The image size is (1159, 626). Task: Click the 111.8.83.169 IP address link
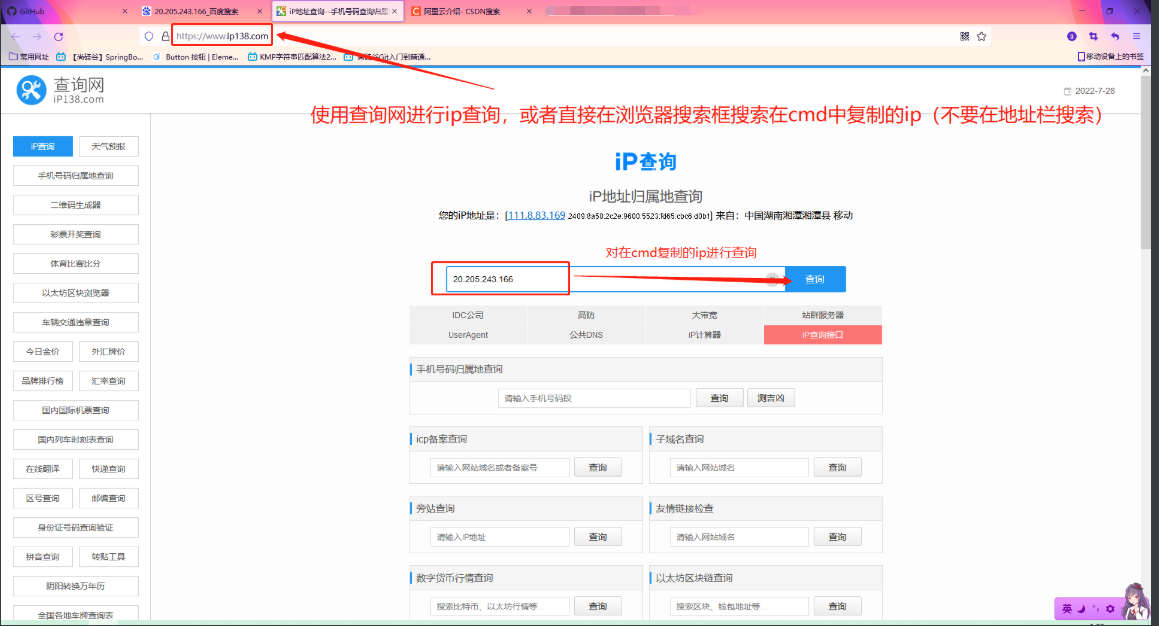tap(537, 215)
